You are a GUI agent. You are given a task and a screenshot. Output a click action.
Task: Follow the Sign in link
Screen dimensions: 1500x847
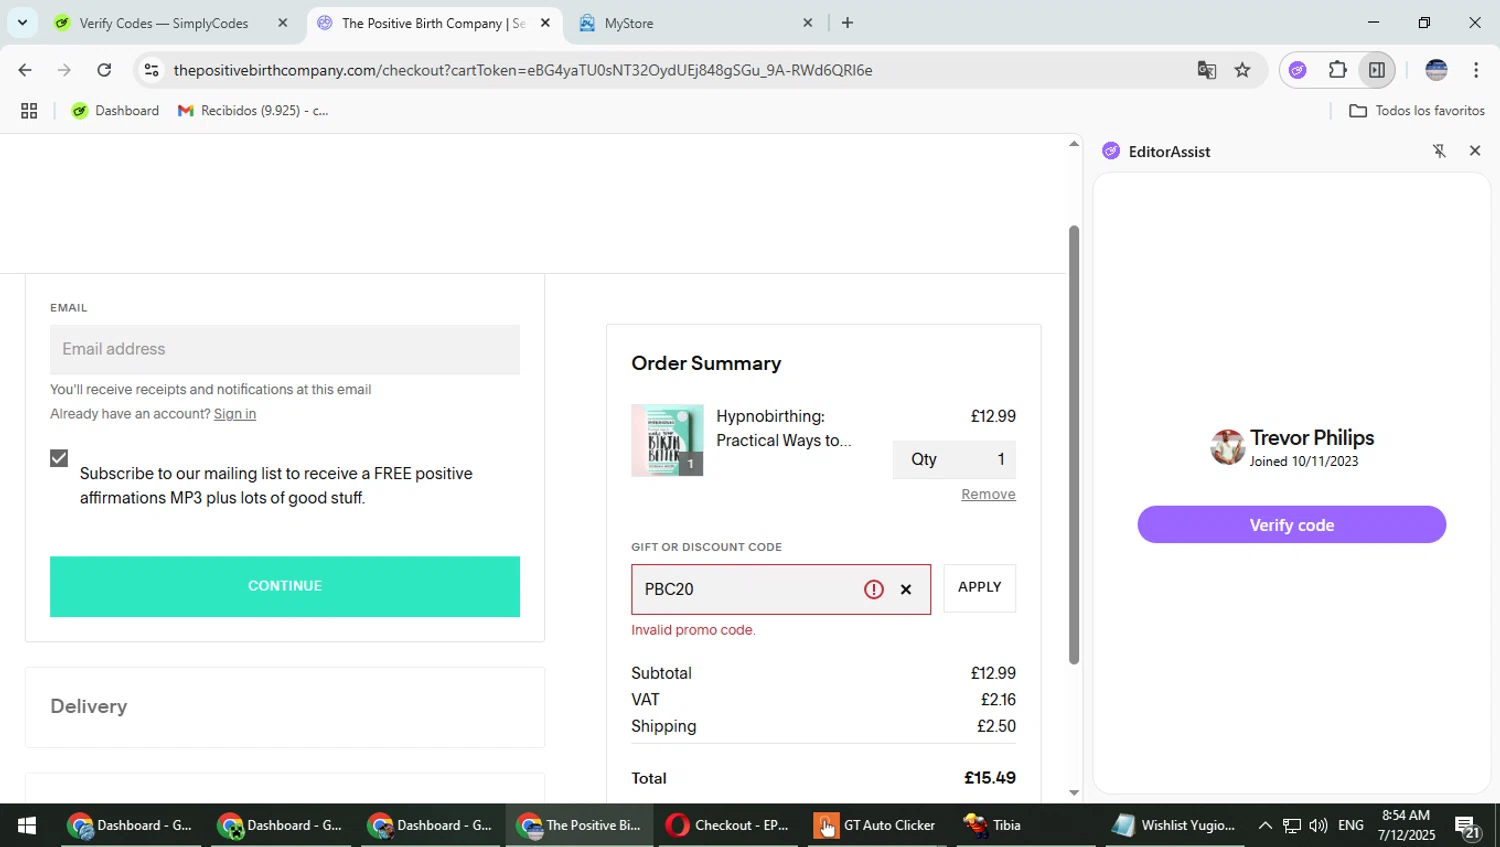pyautogui.click(x=235, y=414)
